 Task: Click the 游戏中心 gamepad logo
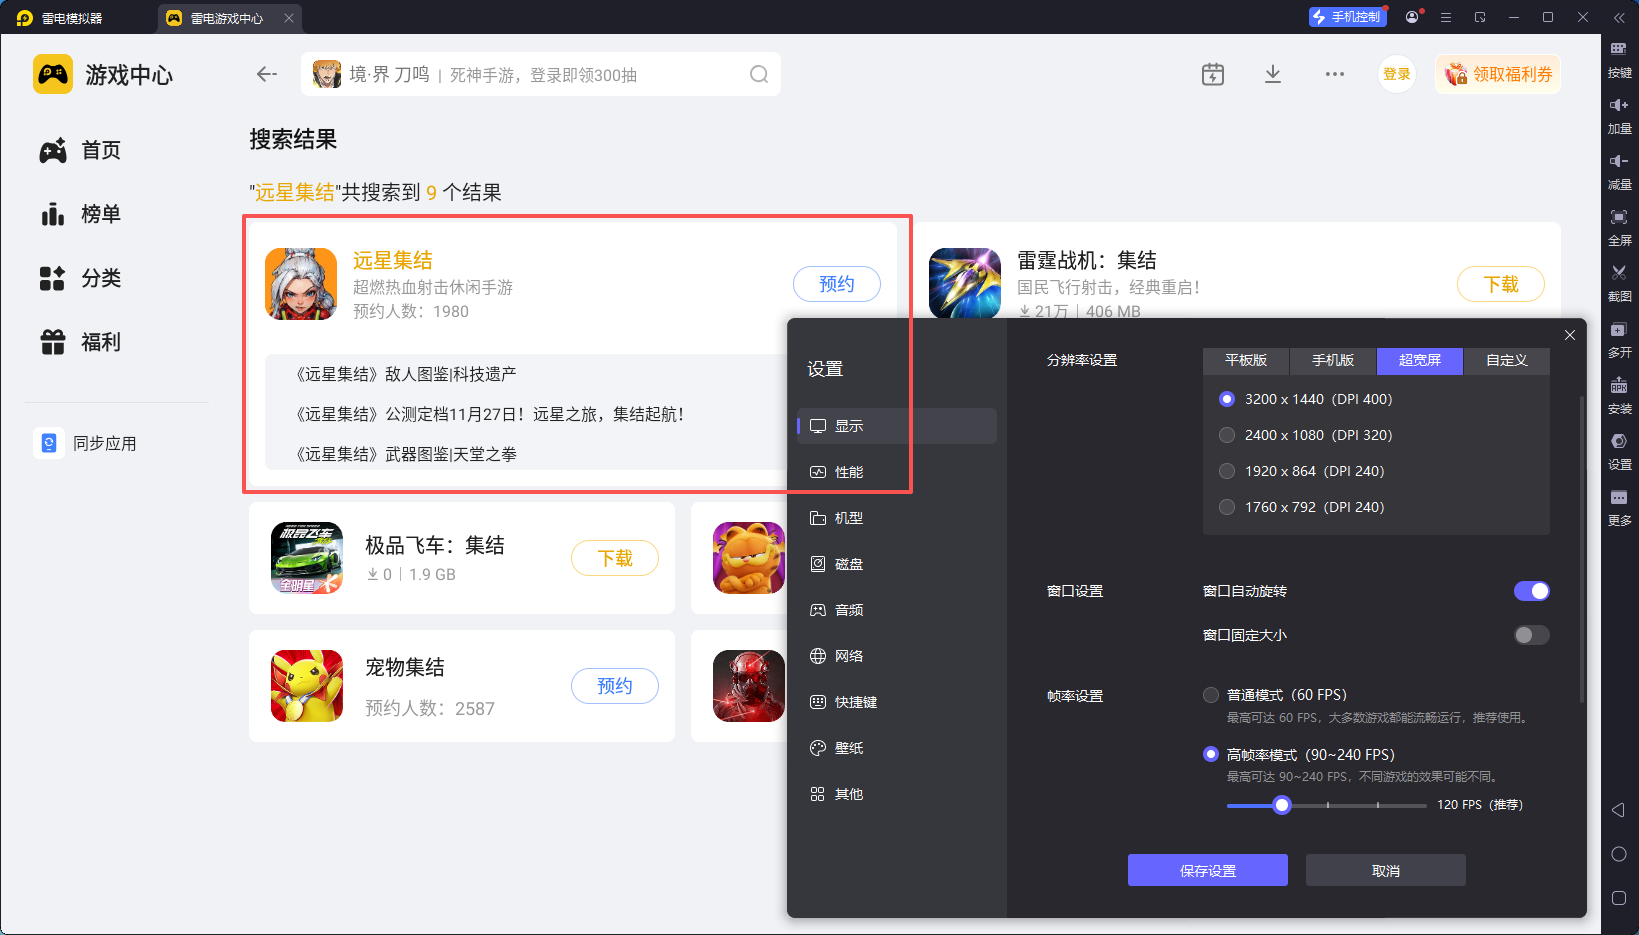point(53,74)
